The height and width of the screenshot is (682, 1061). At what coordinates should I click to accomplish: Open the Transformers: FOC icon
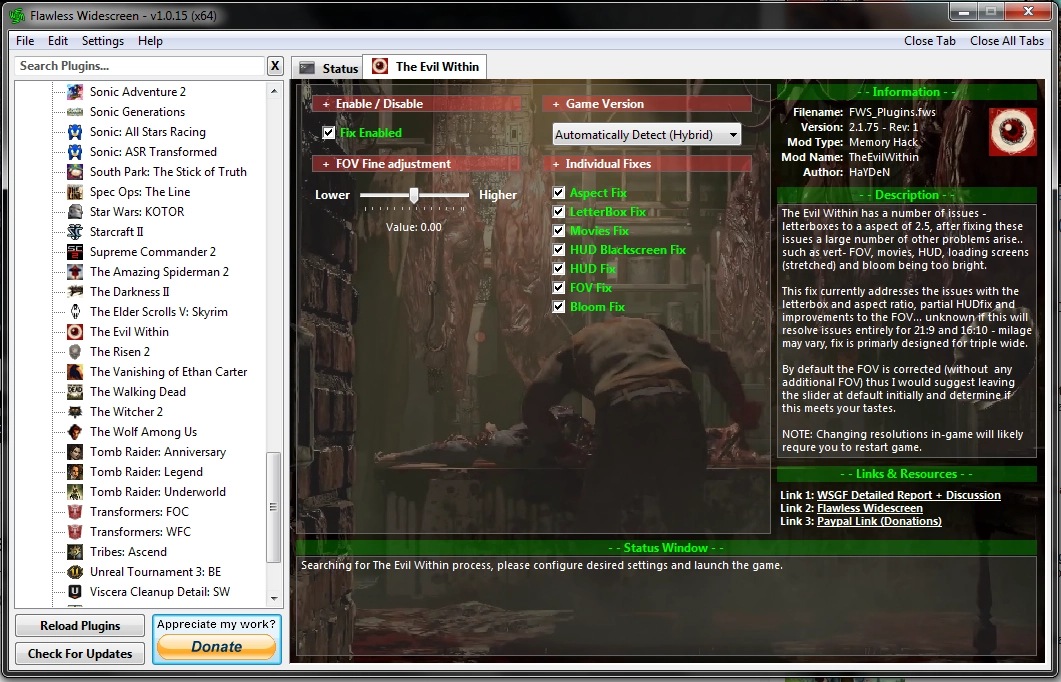75,512
